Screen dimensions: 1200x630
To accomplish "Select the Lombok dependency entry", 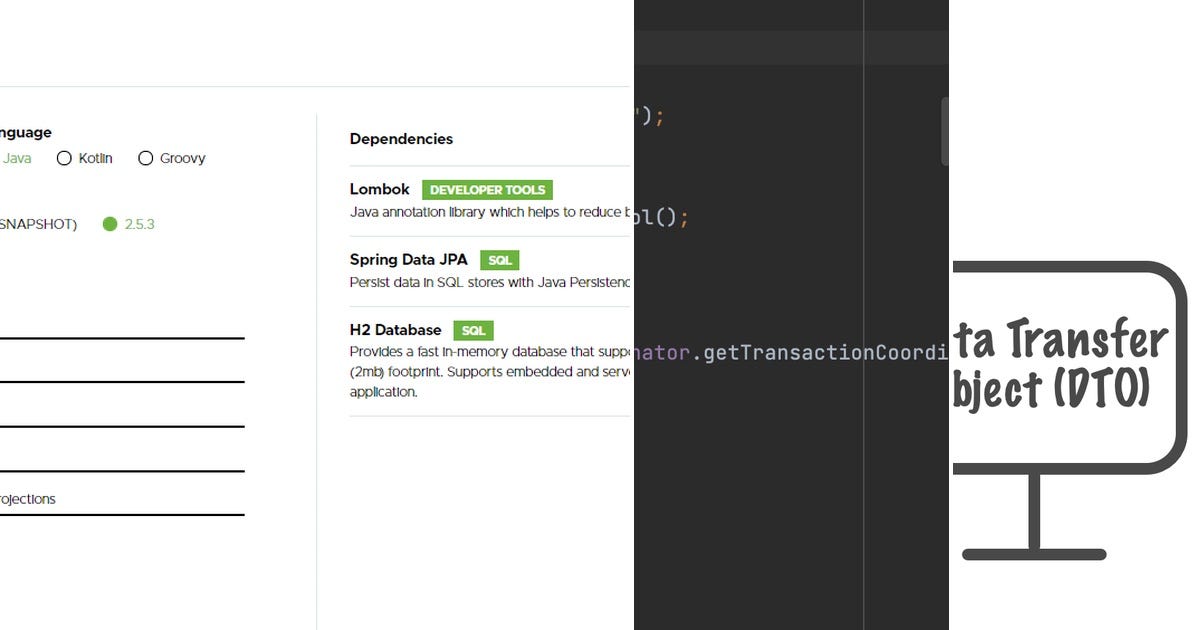I will click(379, 189).
